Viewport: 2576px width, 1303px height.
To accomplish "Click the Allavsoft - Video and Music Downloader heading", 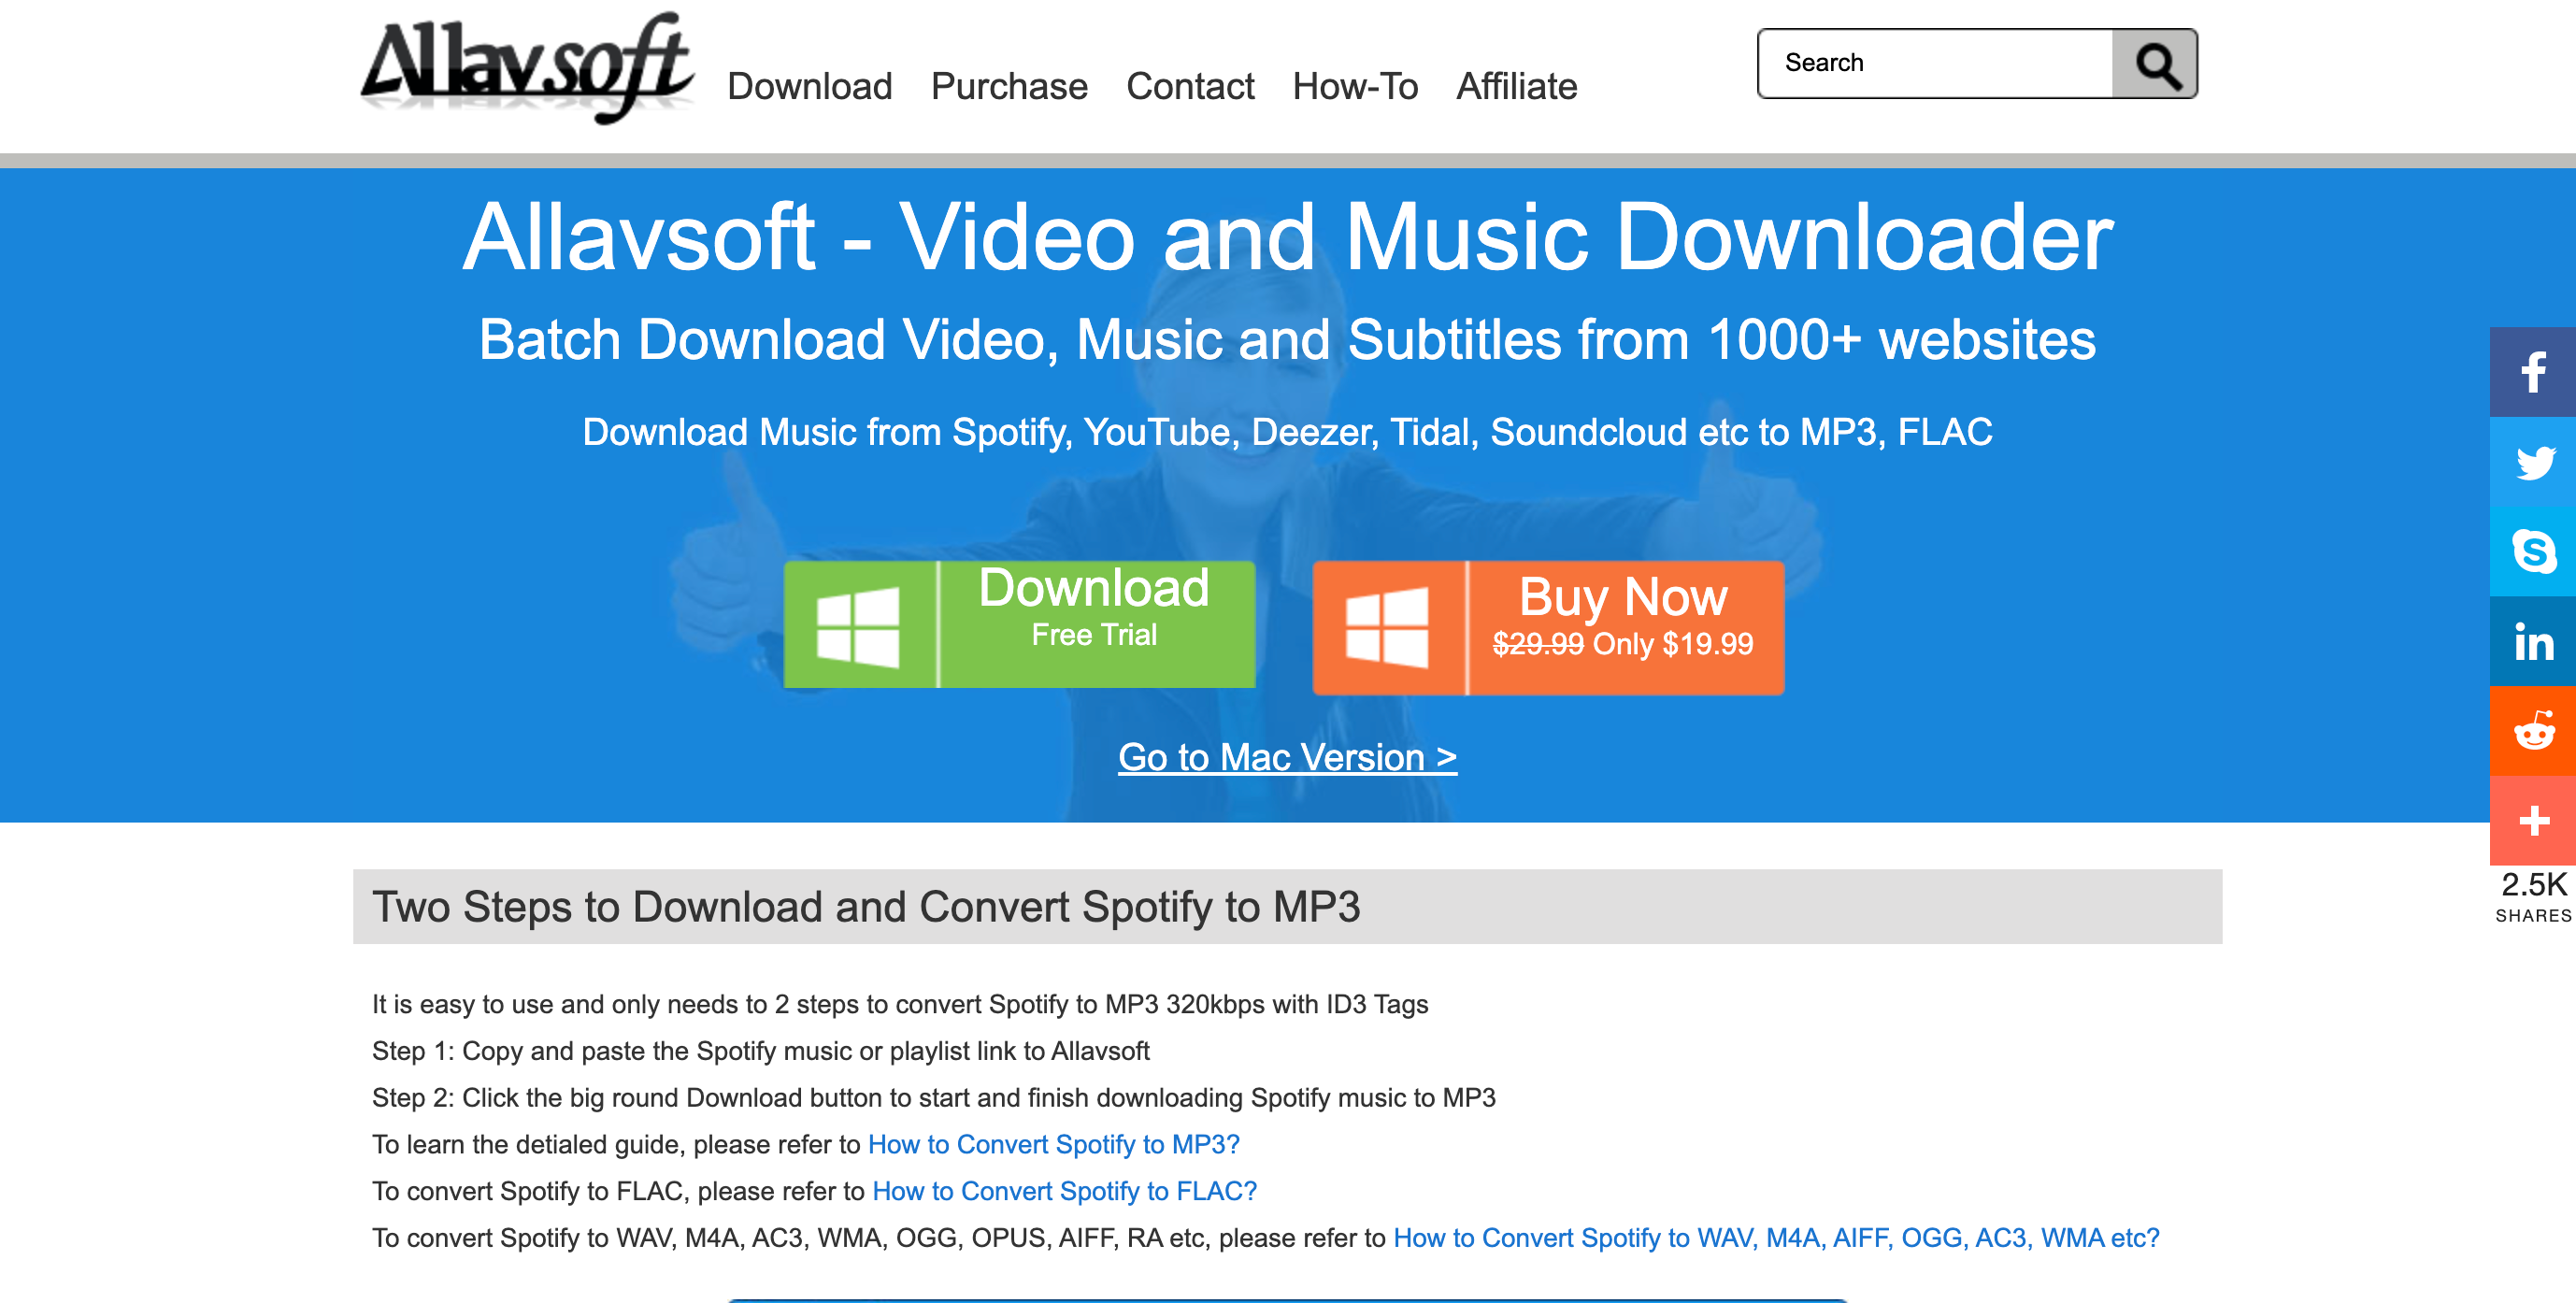I will pos(1287,237).
